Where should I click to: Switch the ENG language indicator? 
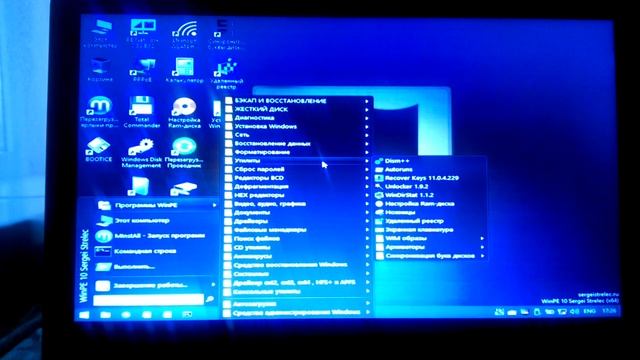[589, 311]
